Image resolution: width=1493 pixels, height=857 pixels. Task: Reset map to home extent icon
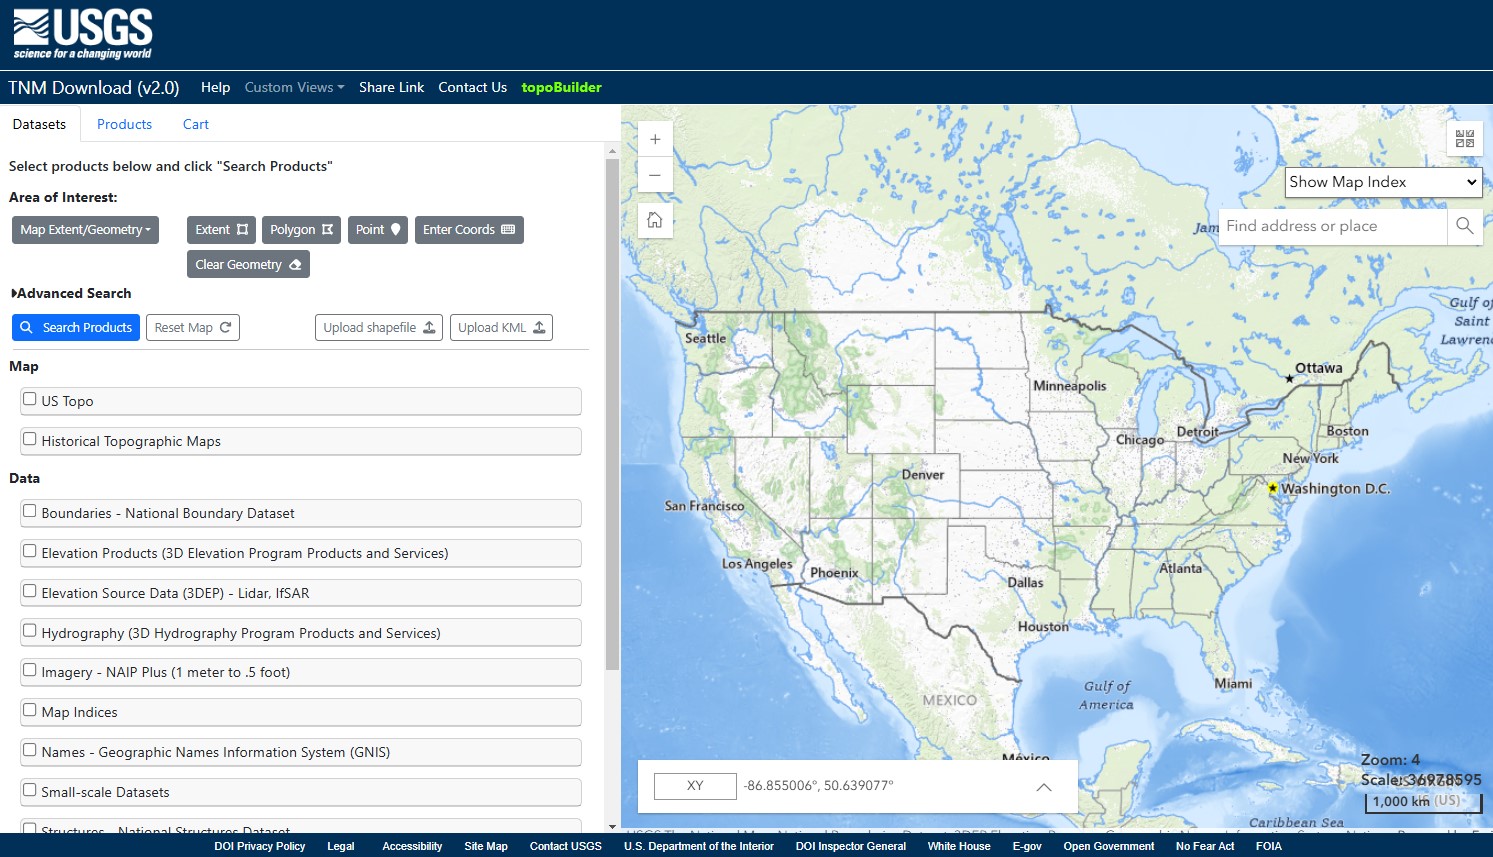pyautogui.click(x=655, y=220)
